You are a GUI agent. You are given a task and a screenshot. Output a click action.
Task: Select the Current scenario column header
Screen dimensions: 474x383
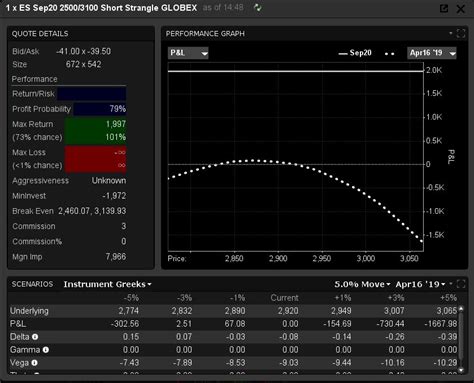(284, 298)
